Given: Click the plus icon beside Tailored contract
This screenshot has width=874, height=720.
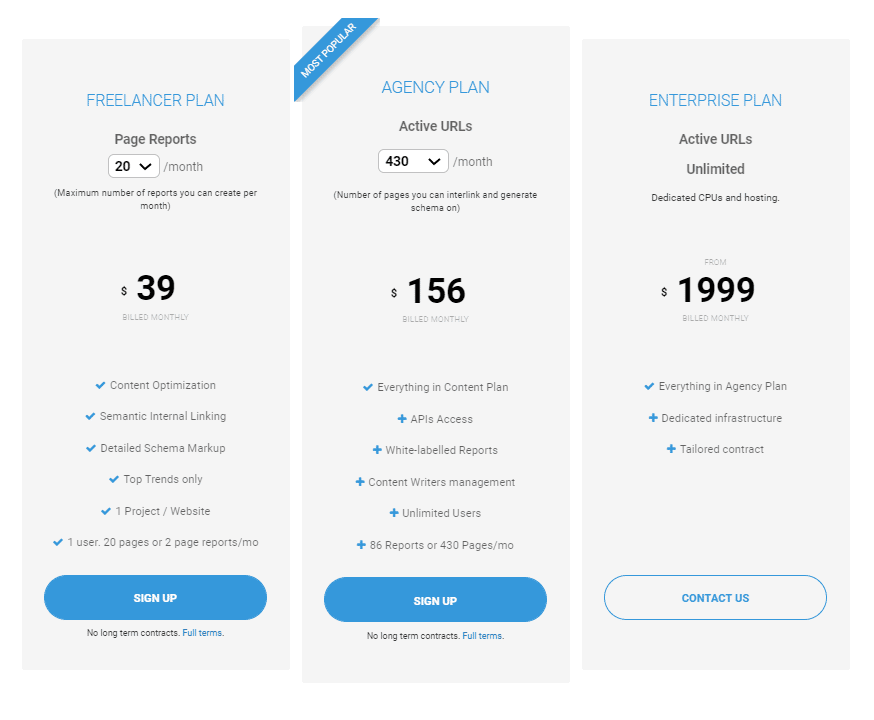Looking at the screenshot, I should pyautogui.click(x=672, y=449).
